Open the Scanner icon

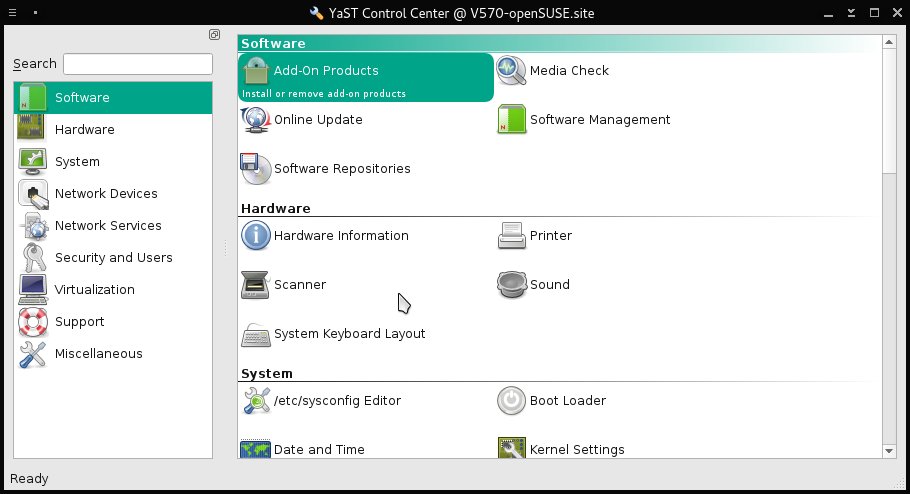pos(255,285)
